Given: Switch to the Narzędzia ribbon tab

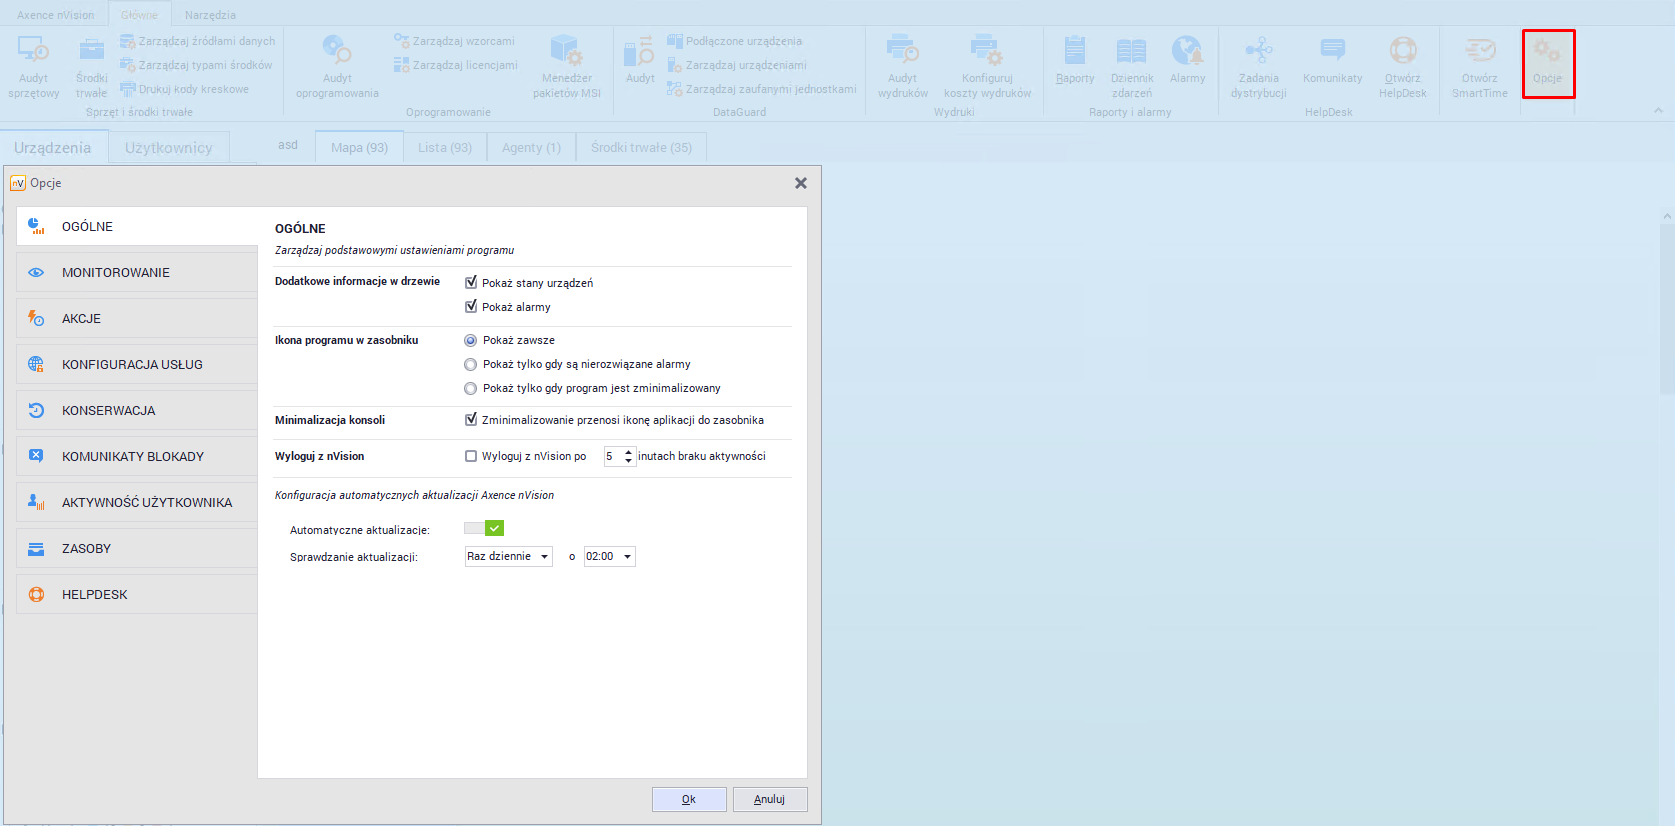Looking at the screenshot, I should (210, 15).
